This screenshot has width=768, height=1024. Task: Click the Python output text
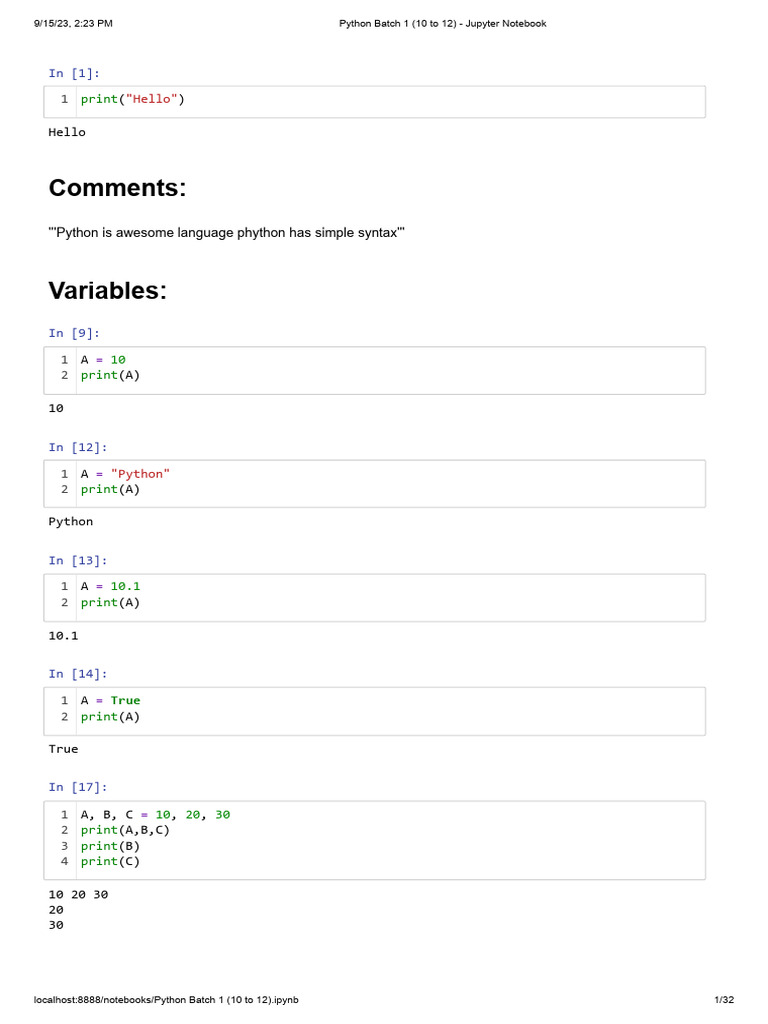tap(71, 521)
